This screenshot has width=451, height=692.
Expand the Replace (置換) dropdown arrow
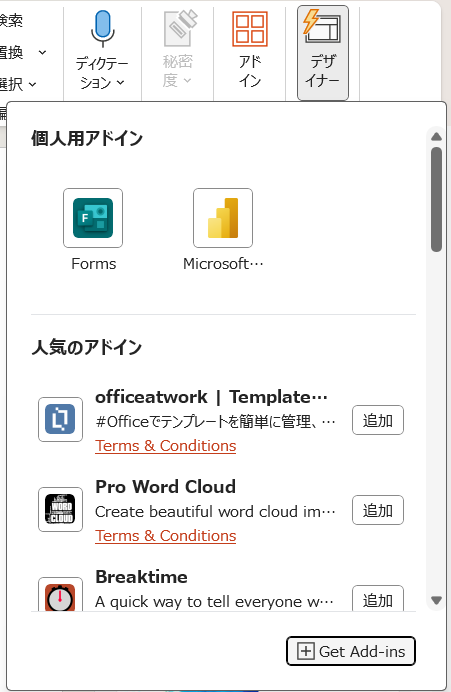[x=42, y=53]
